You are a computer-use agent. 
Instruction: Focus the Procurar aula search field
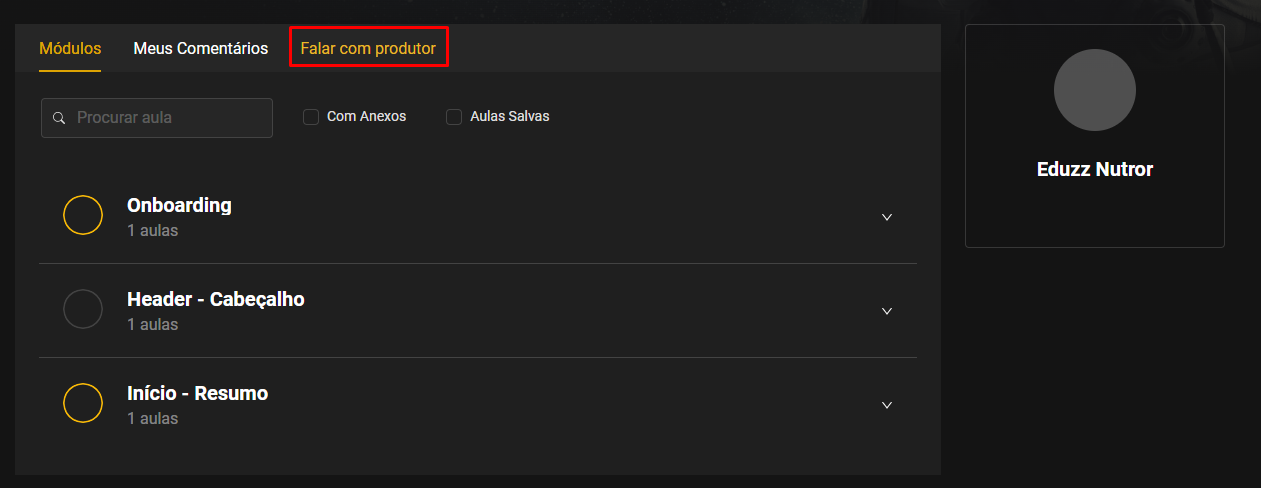pyautogui.click(x=157, y=118)
